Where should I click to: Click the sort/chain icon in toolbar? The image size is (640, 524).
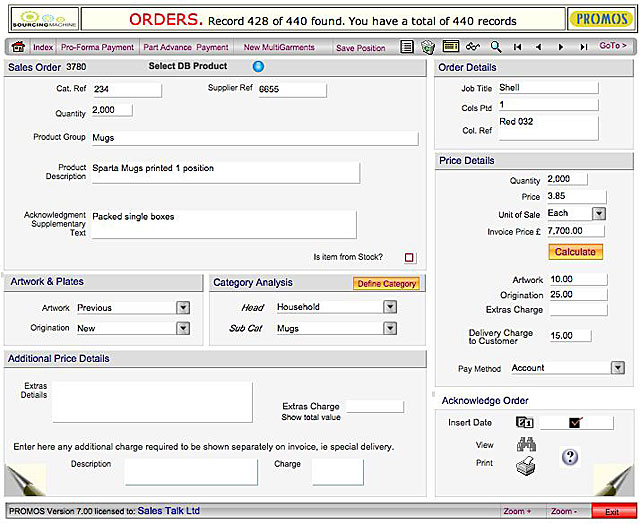(x=473, y=47)
